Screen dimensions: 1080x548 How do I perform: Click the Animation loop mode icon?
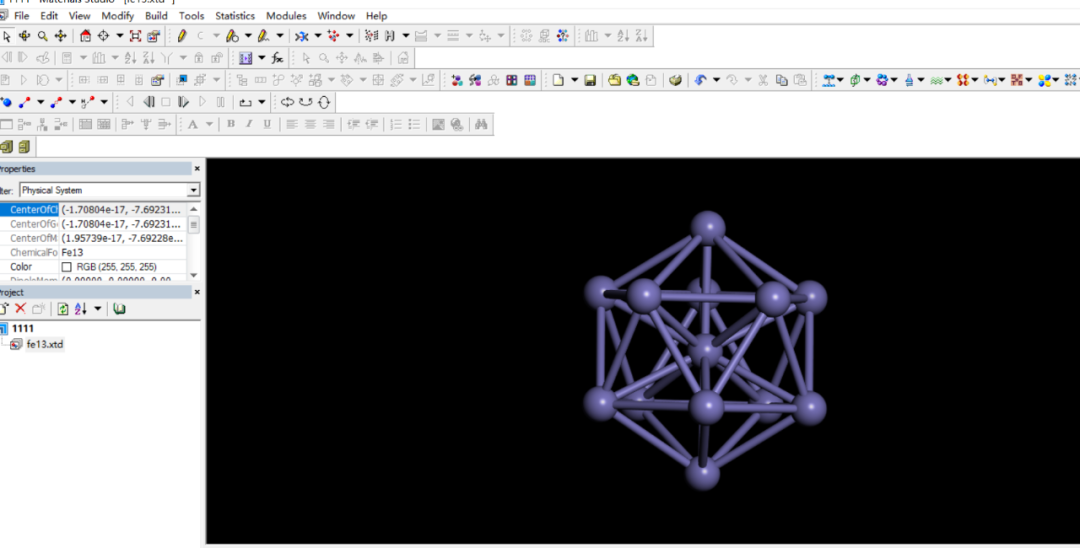tap(245, 102)
